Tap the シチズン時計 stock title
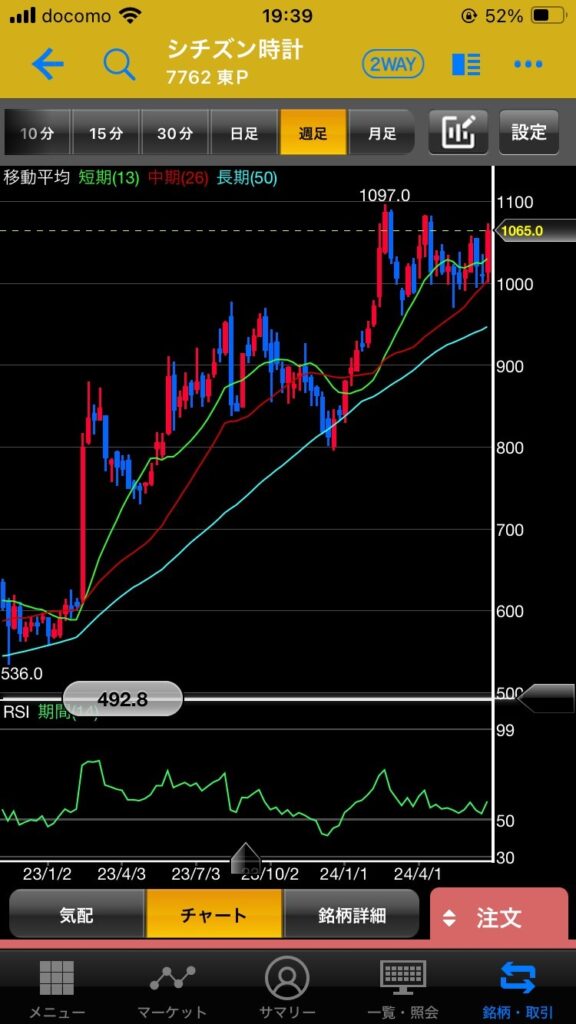The width and height of the screenshot is (576, 1024). click(x=234, y=50)
